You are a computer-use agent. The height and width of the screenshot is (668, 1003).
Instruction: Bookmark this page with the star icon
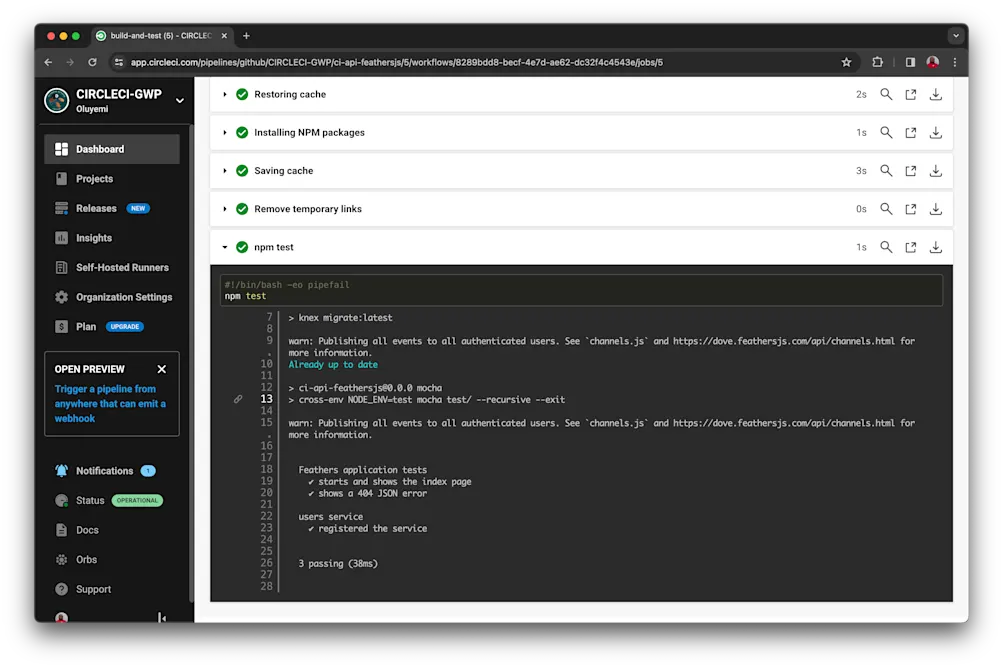tap(846, 62)
